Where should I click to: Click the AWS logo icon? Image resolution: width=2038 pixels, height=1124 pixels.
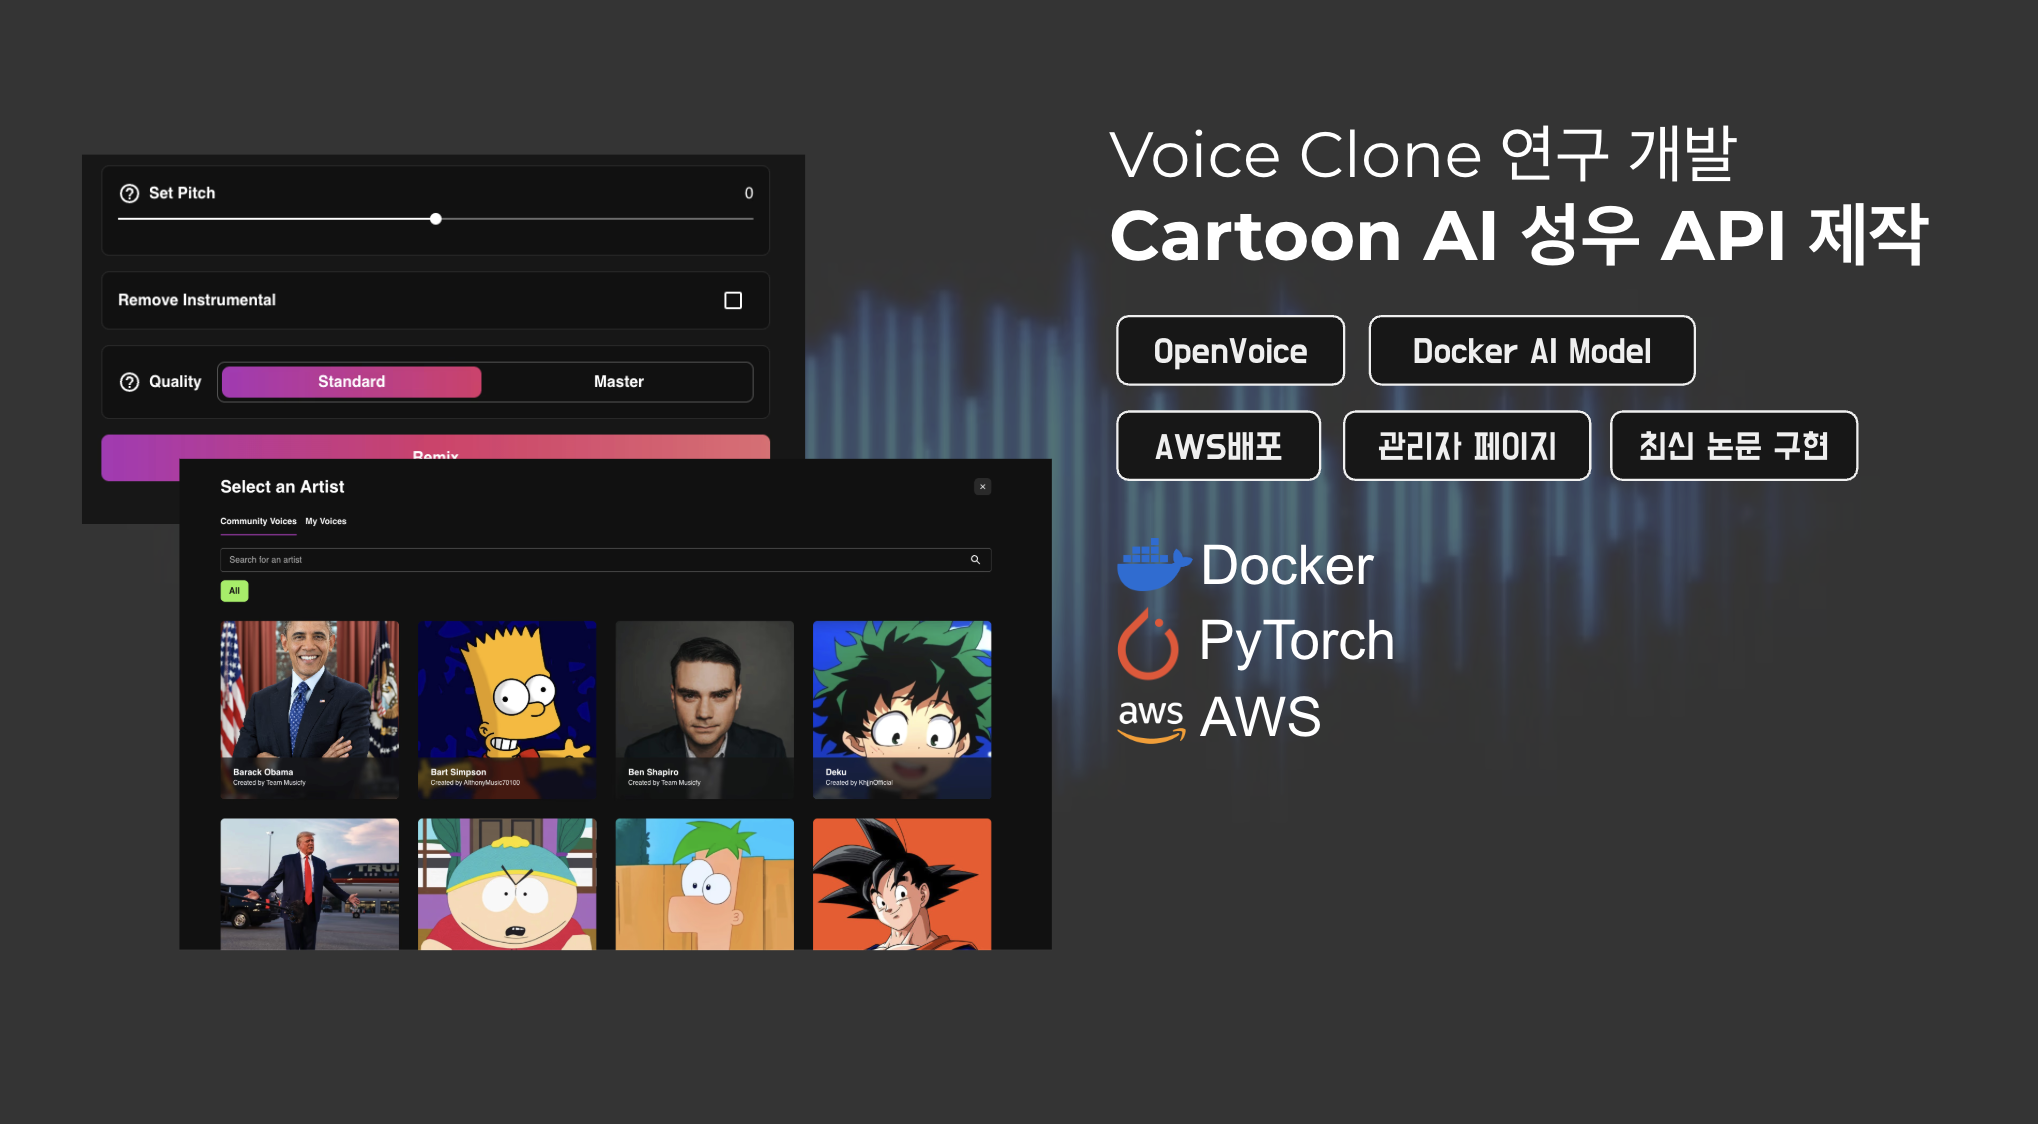1151,719
